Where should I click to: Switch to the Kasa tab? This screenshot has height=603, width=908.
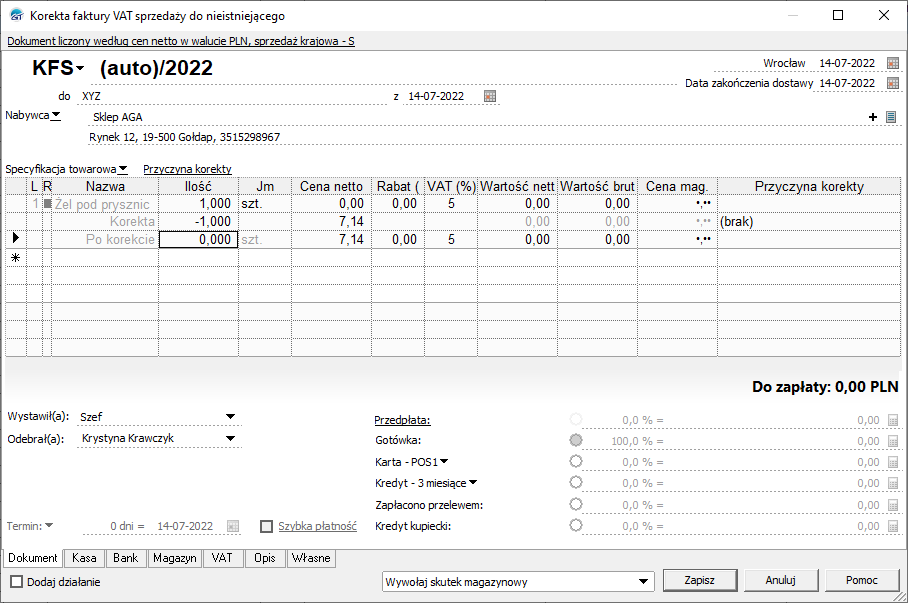(84, 558)
